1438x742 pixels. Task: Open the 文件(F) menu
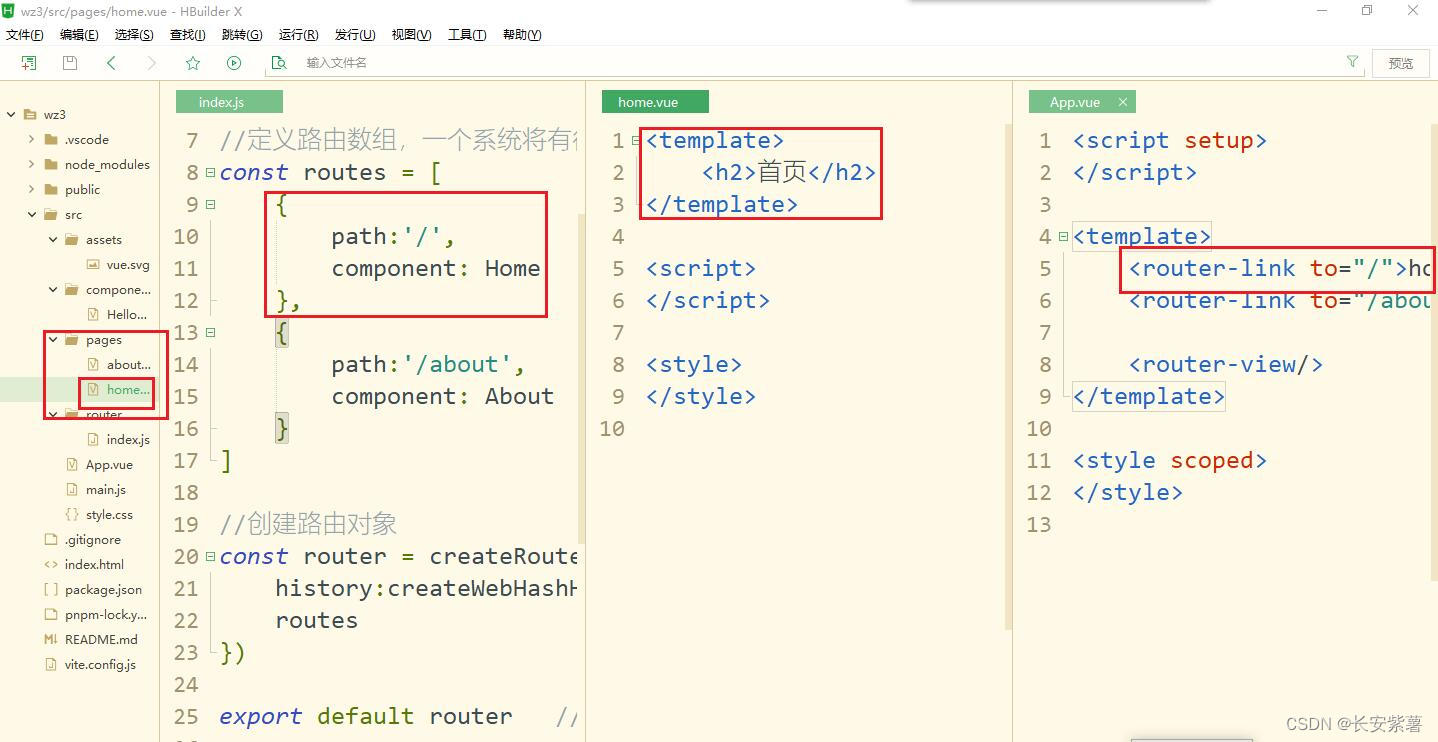pyautogui.click(x=25, y=34)
